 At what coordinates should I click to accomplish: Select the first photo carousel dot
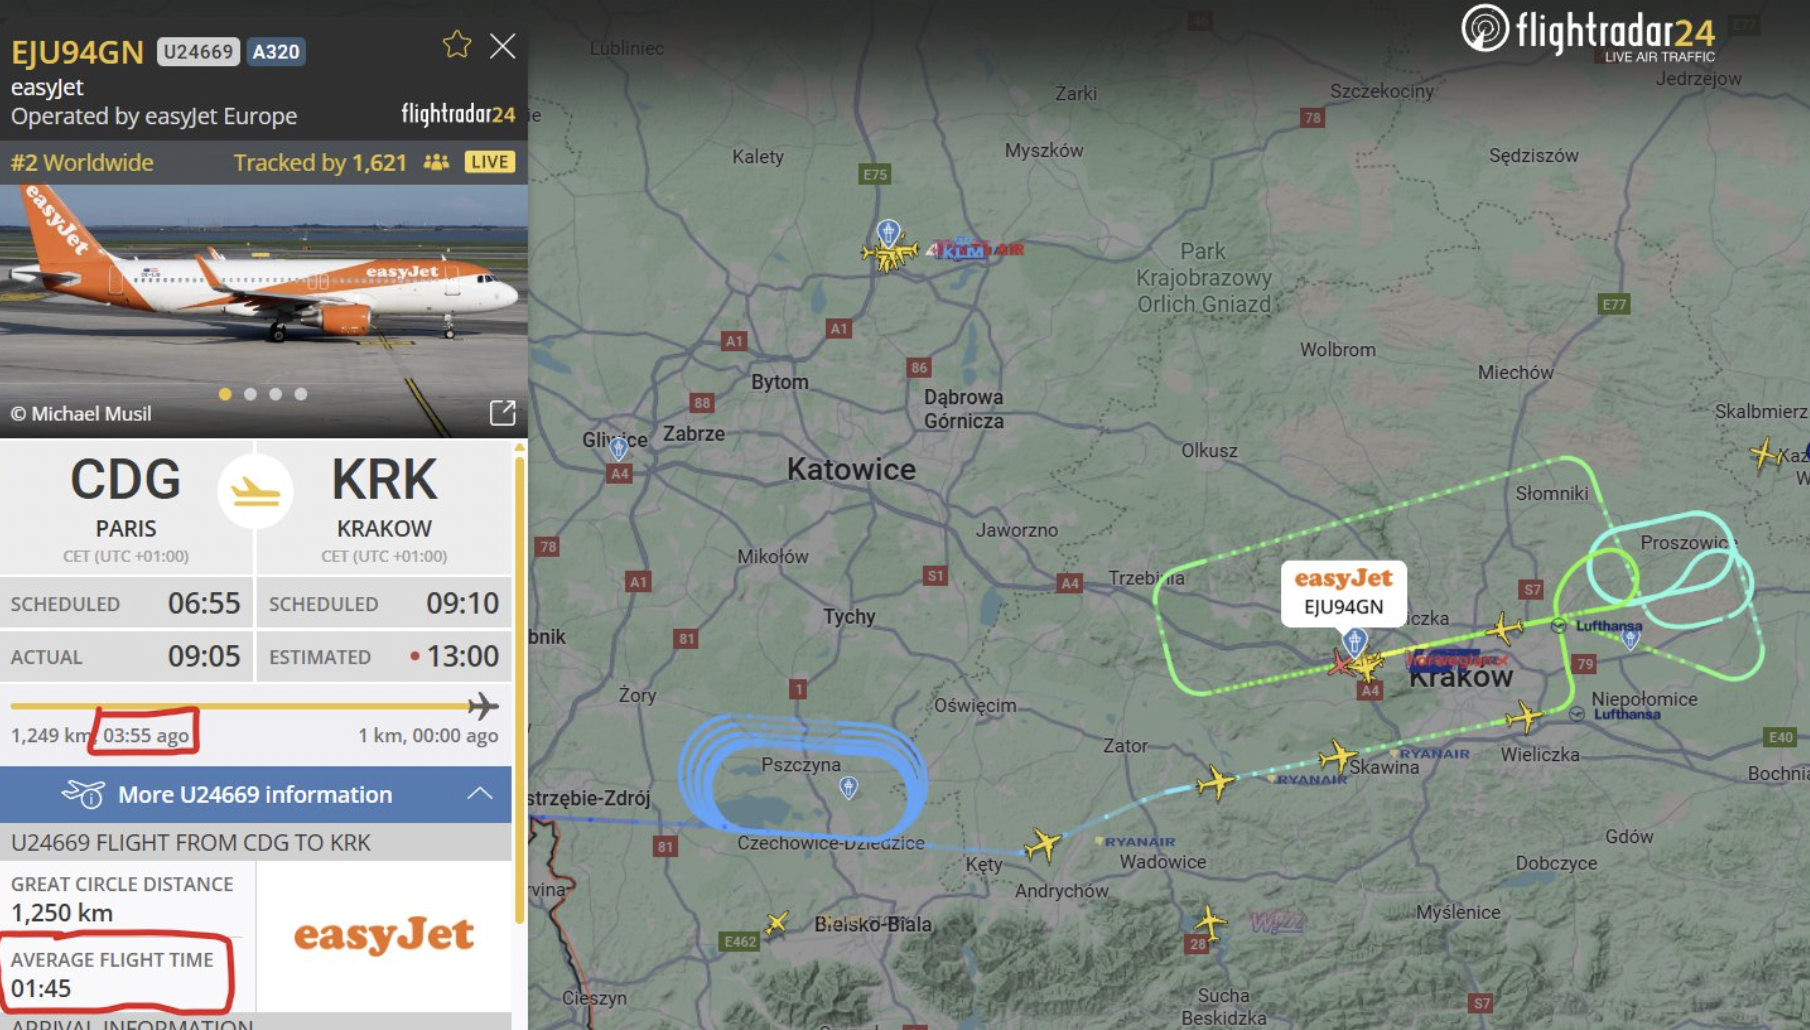(x=225, y=394)
